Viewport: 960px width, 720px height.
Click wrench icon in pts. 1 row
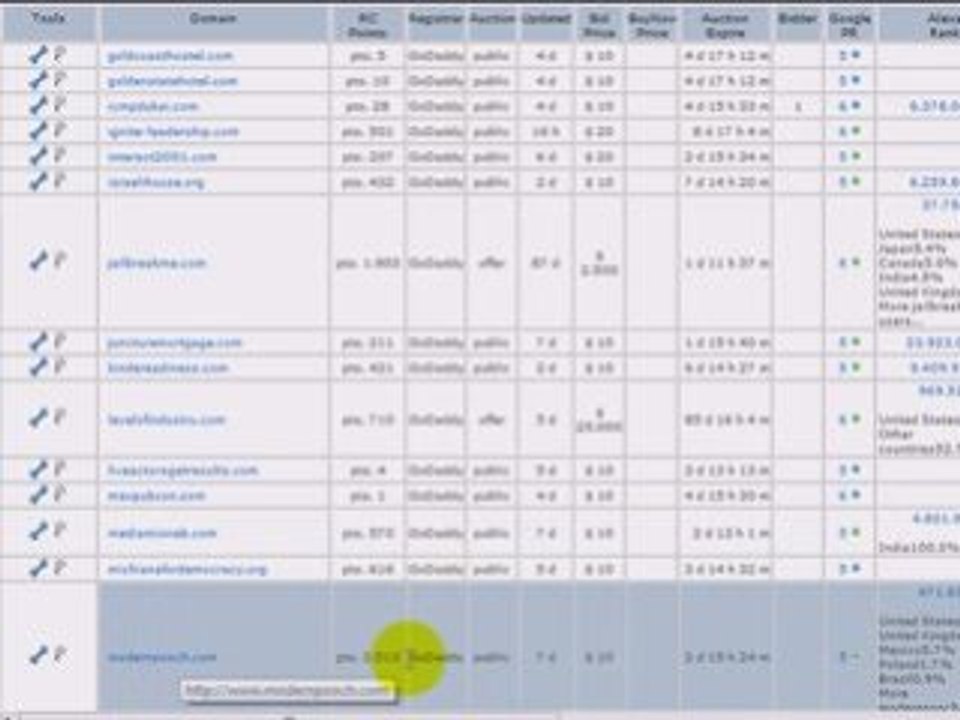(37, 495)
